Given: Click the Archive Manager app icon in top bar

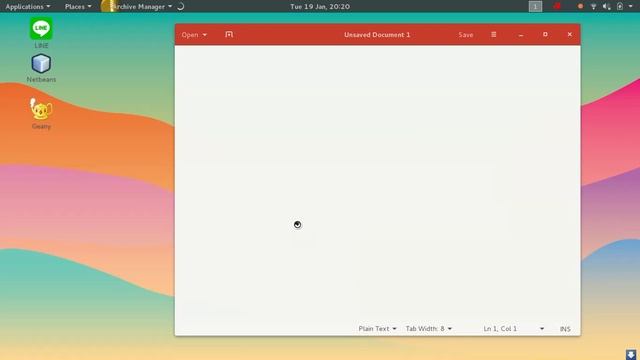Looking at the screenshot, I should (x=109, y=6).
